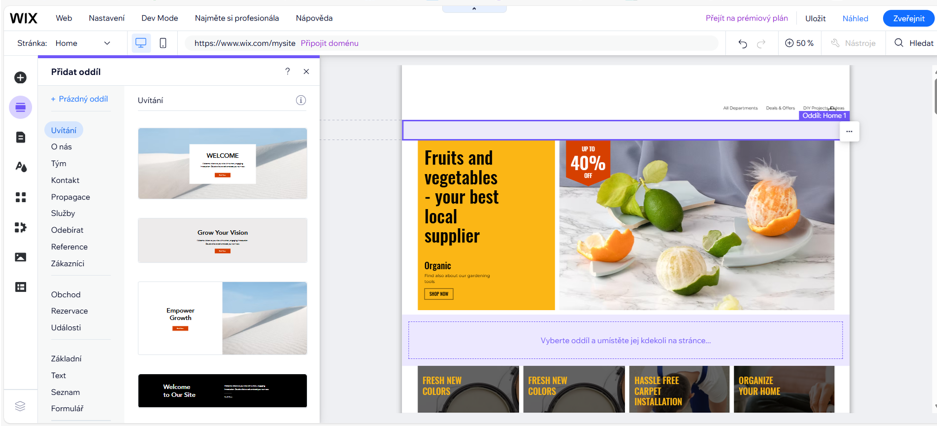Image resolution: width=937 pixels, height=426 pixels.
Task: Click the Připojit doménu link
Action: 329,44
